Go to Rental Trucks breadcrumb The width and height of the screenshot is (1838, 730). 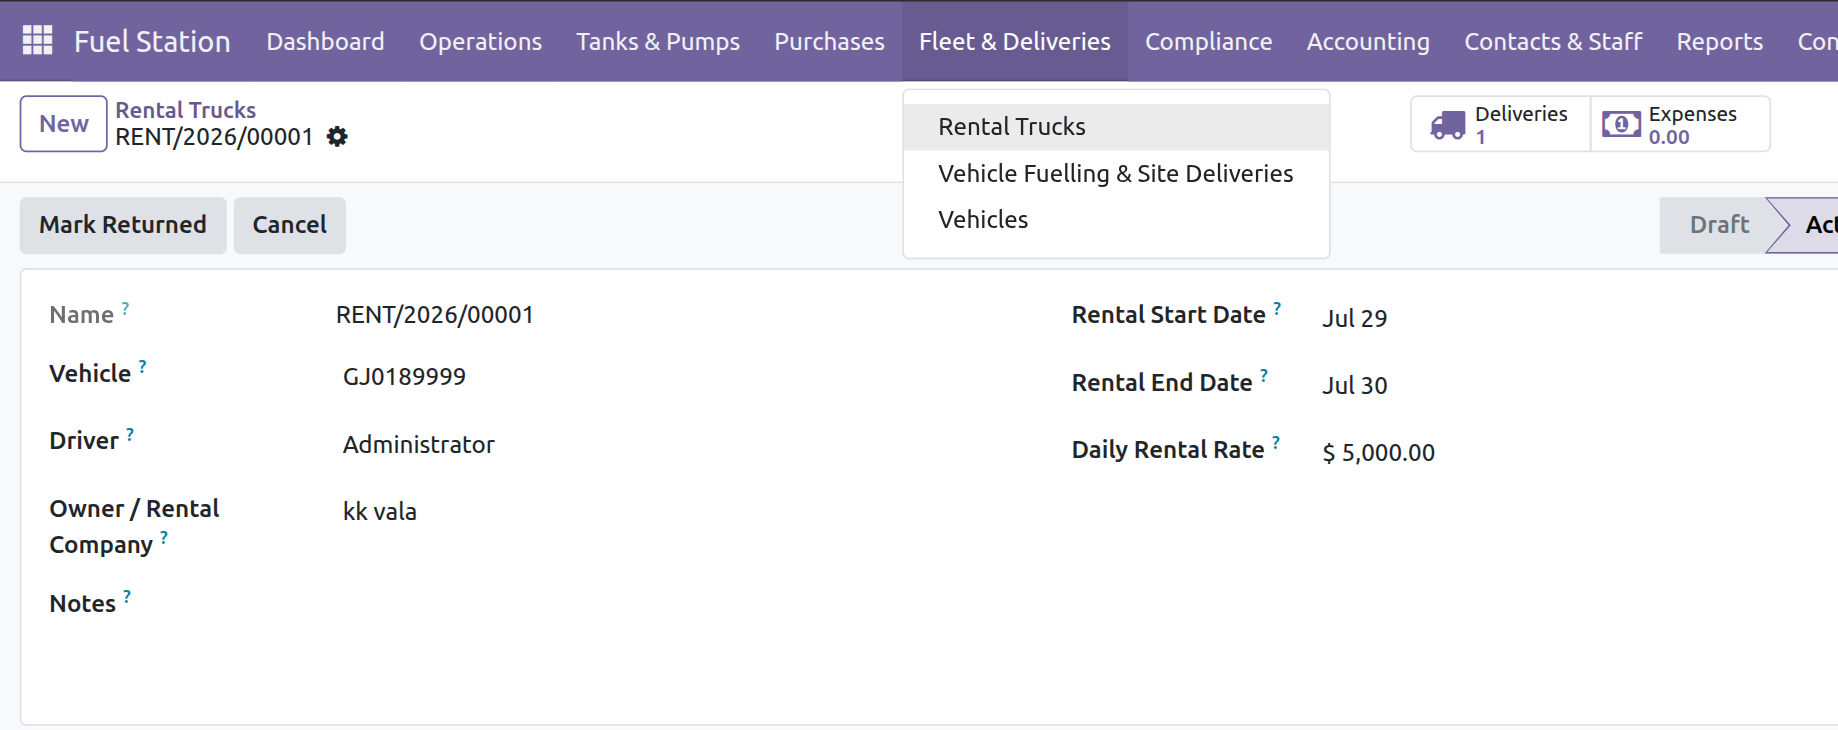click(x=185, y=110)
